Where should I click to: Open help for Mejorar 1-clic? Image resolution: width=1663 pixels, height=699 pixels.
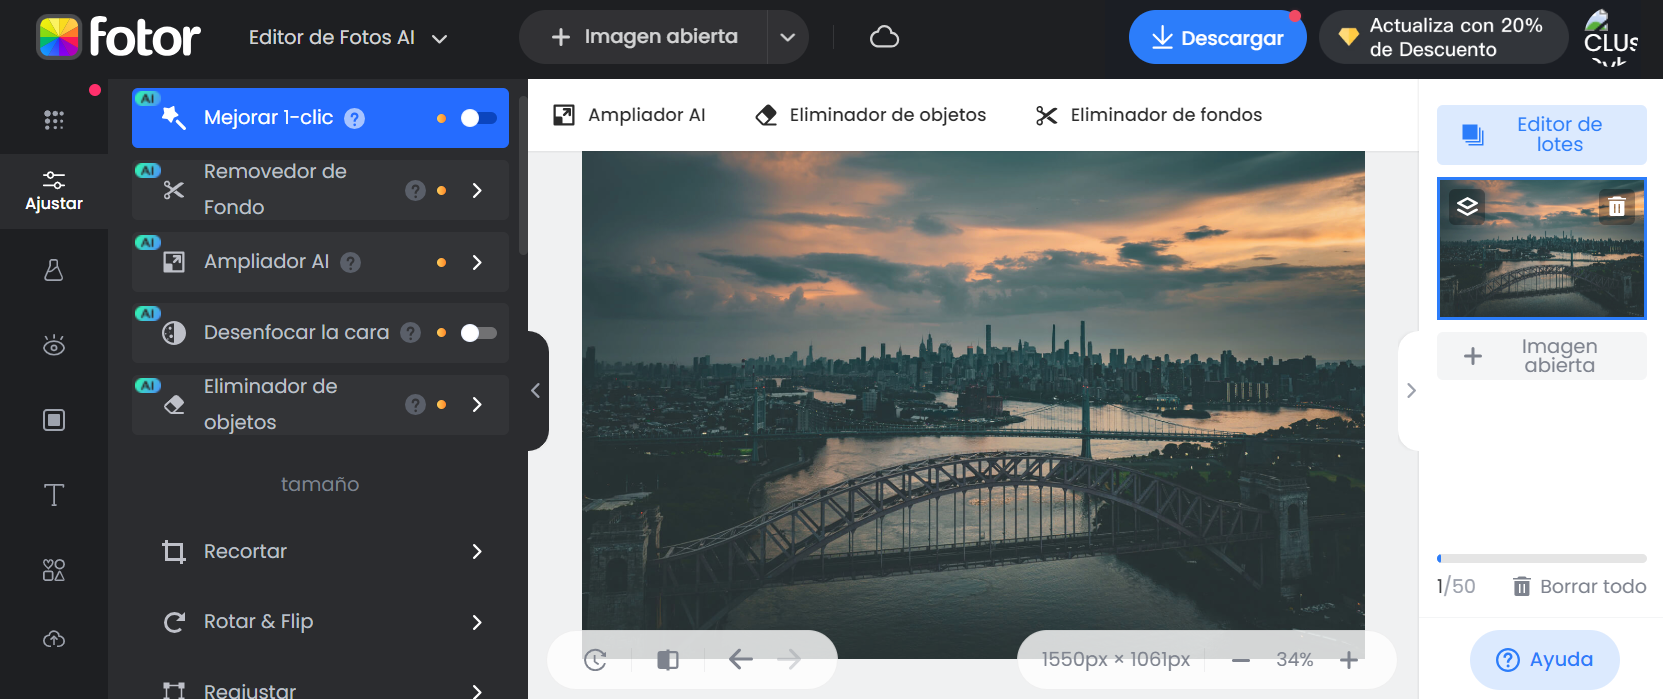(354, 118)
